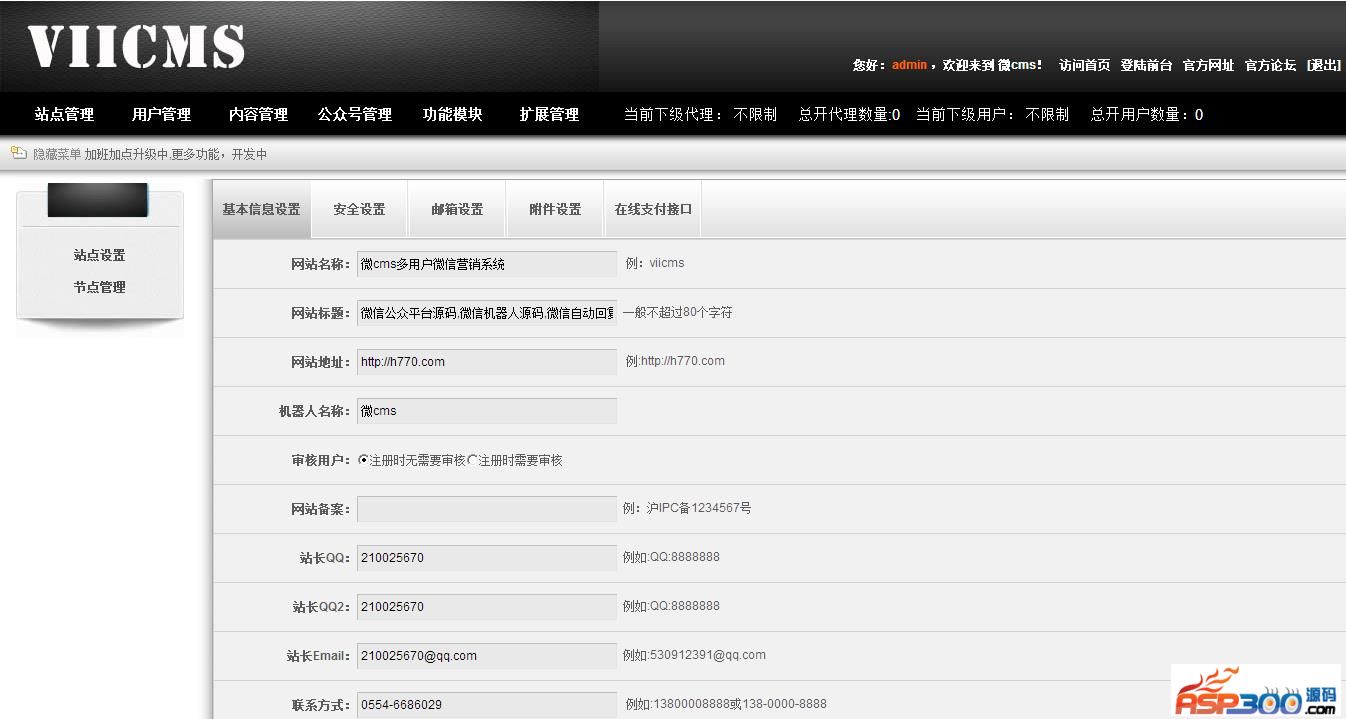The width and height of the screenshot is (1346, 719).
Task: Click admin username link
Action: 909,65
